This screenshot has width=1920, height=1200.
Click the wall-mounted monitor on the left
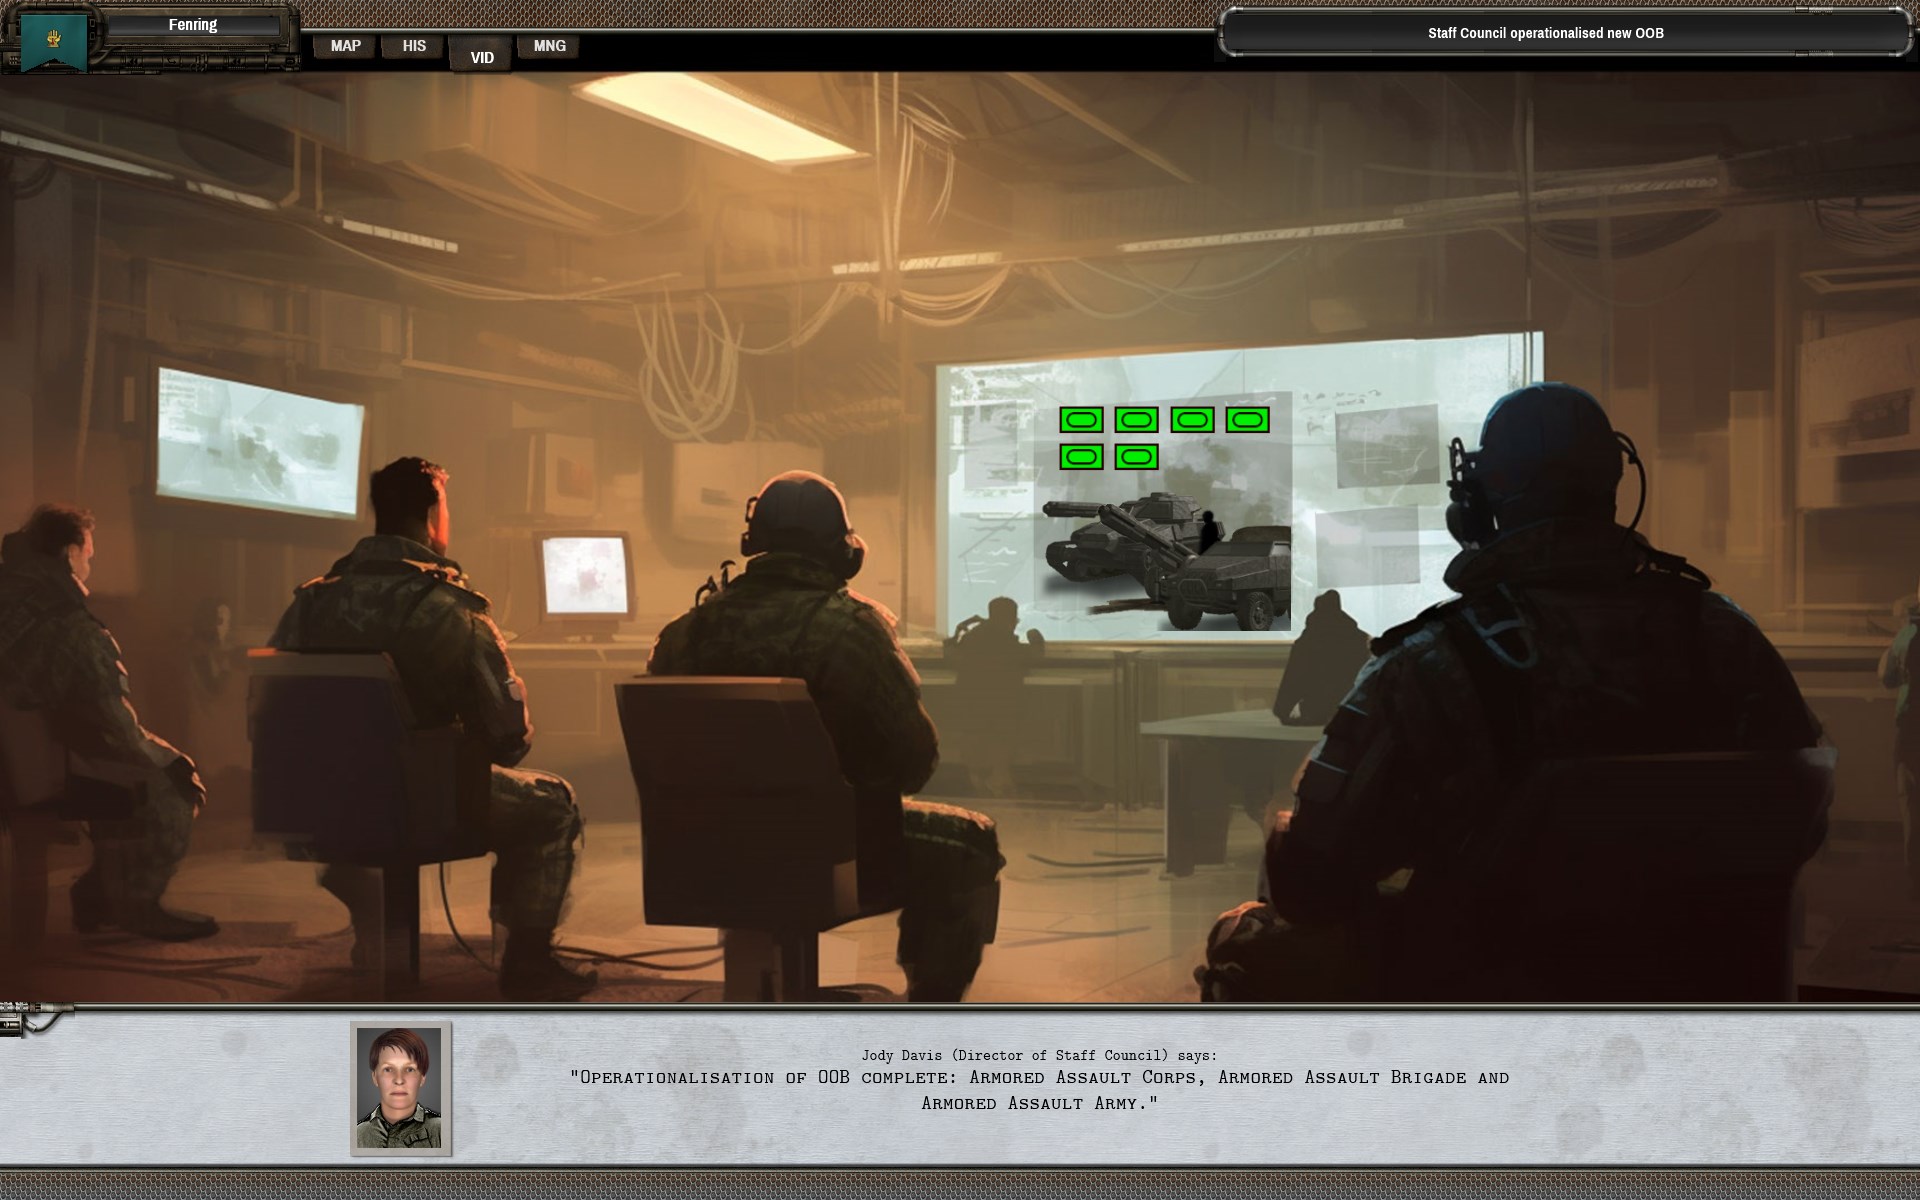259,442
